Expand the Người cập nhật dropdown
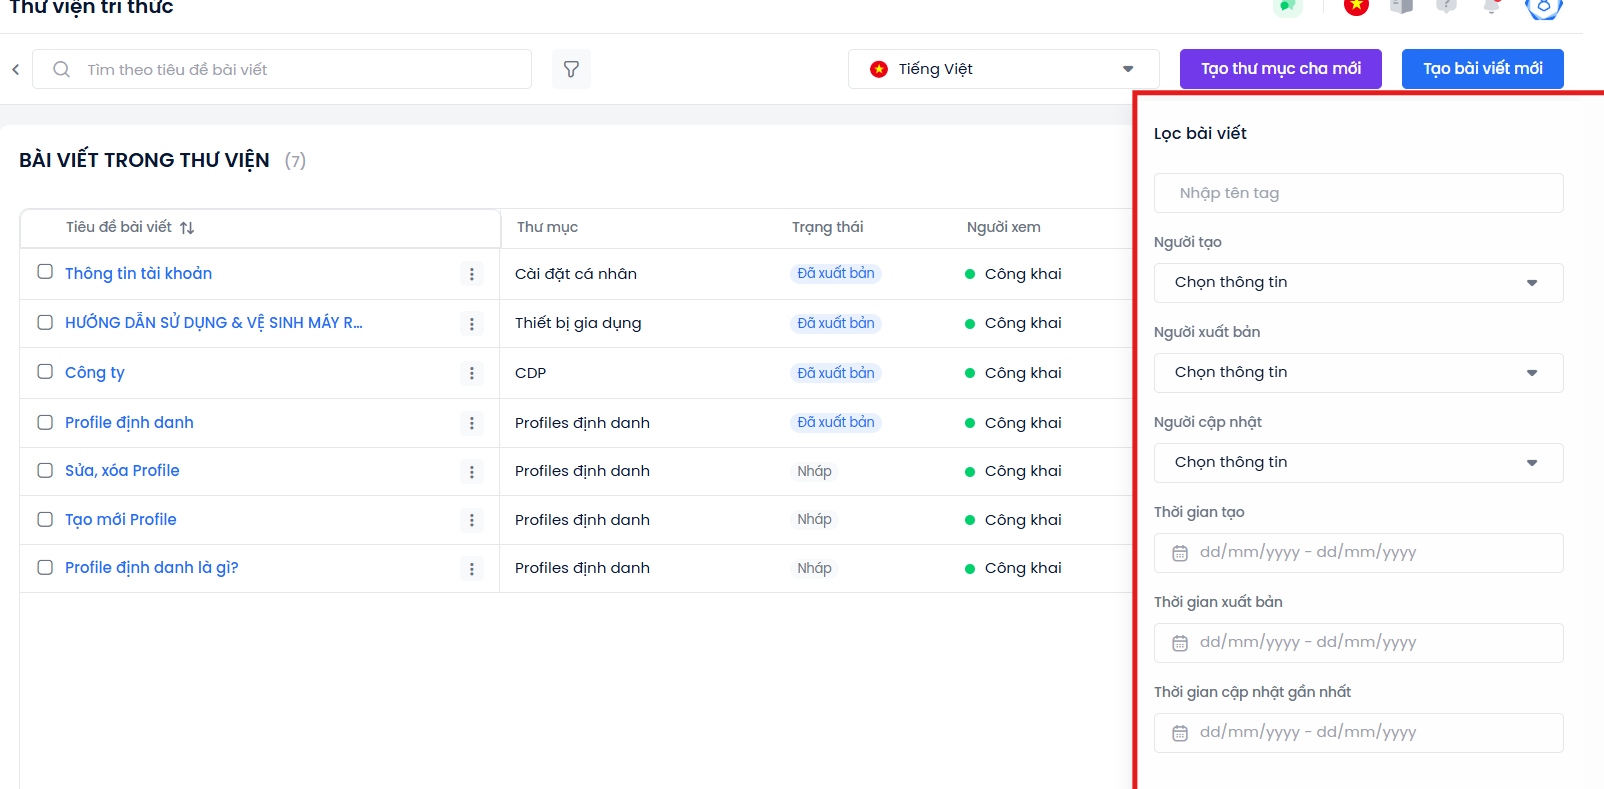1604x789 pixels. [x=1358, y=463]
